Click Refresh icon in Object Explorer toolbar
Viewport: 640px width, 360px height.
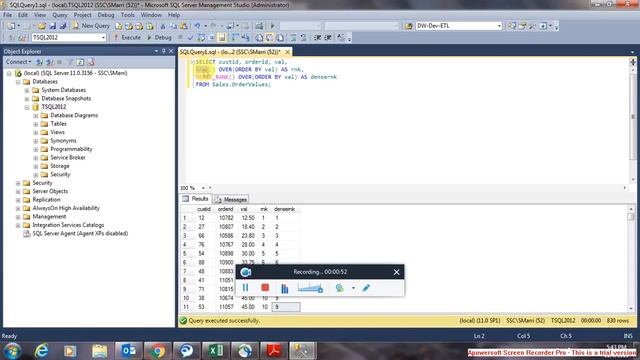pyautogui.click(x=80, y=62)
